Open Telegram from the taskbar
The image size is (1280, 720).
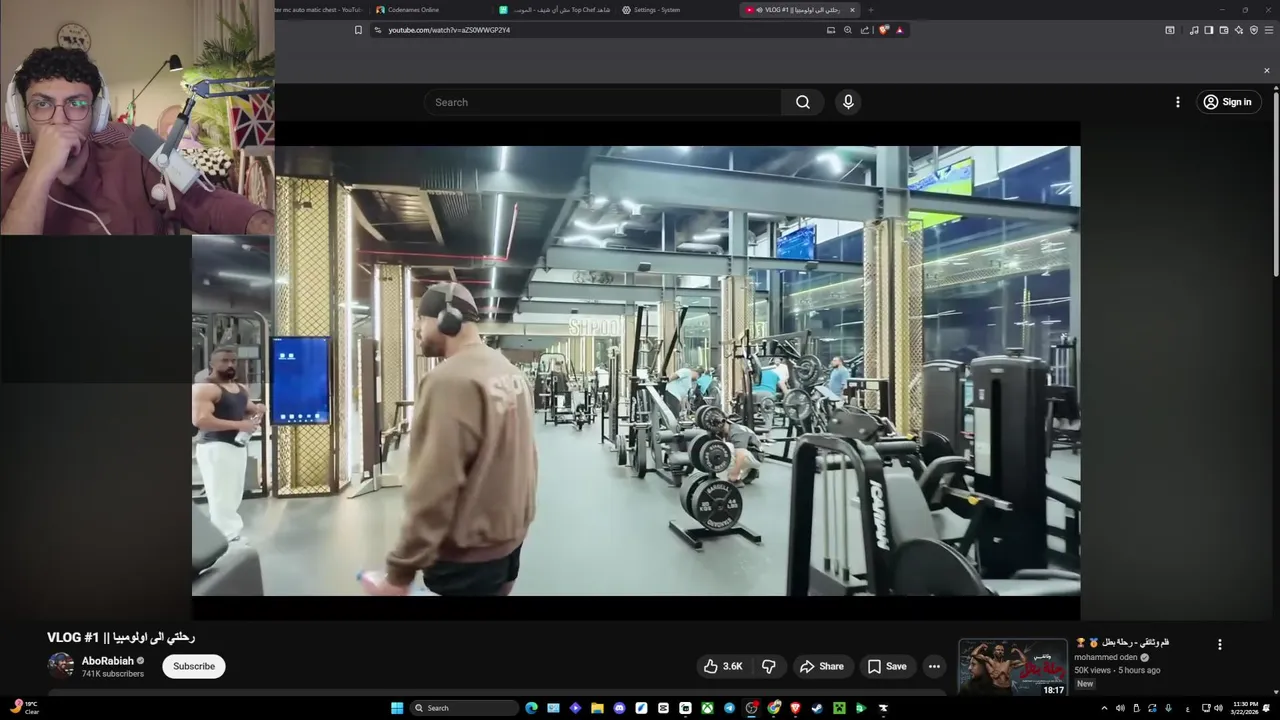click(729, 708)
